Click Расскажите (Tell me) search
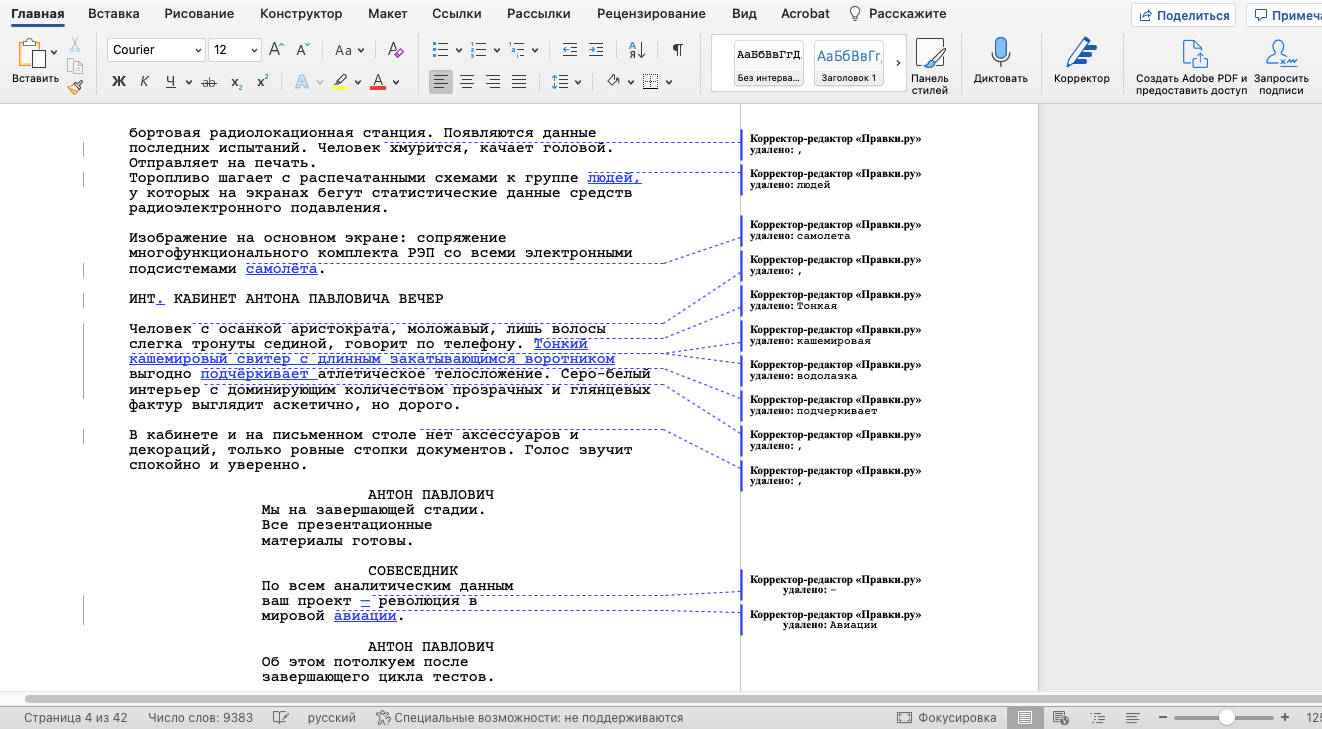The width and height of the screenshot is (1322, 729). (898, 14)
